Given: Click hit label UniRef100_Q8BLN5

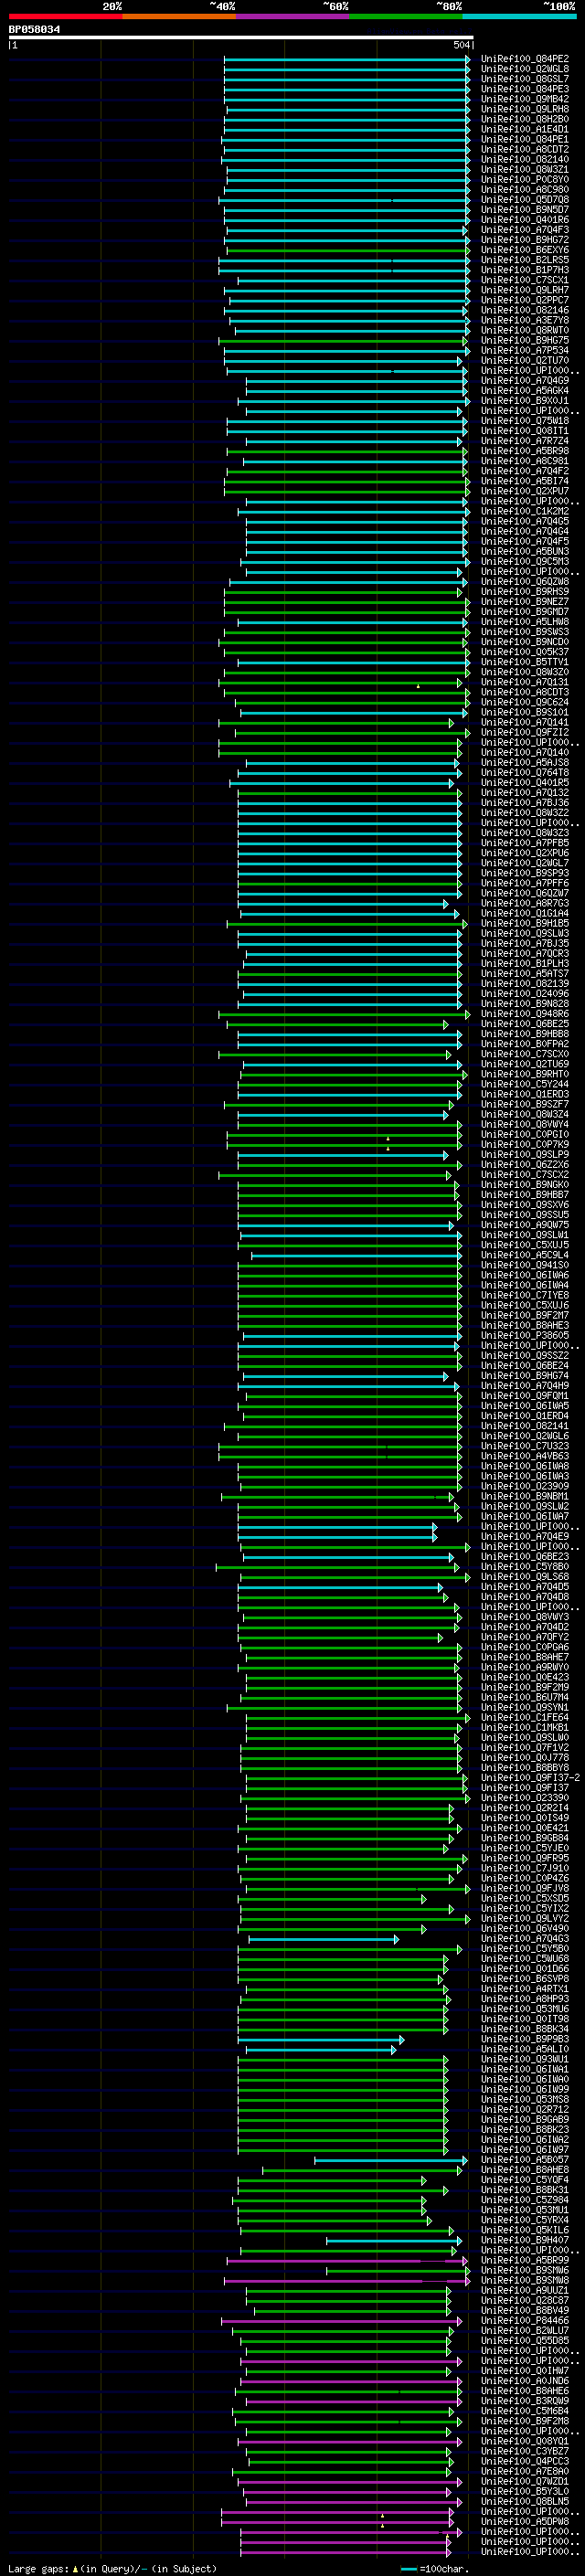Looking at the screenshot, I should pyautogui.click(x=525, y=2501).
